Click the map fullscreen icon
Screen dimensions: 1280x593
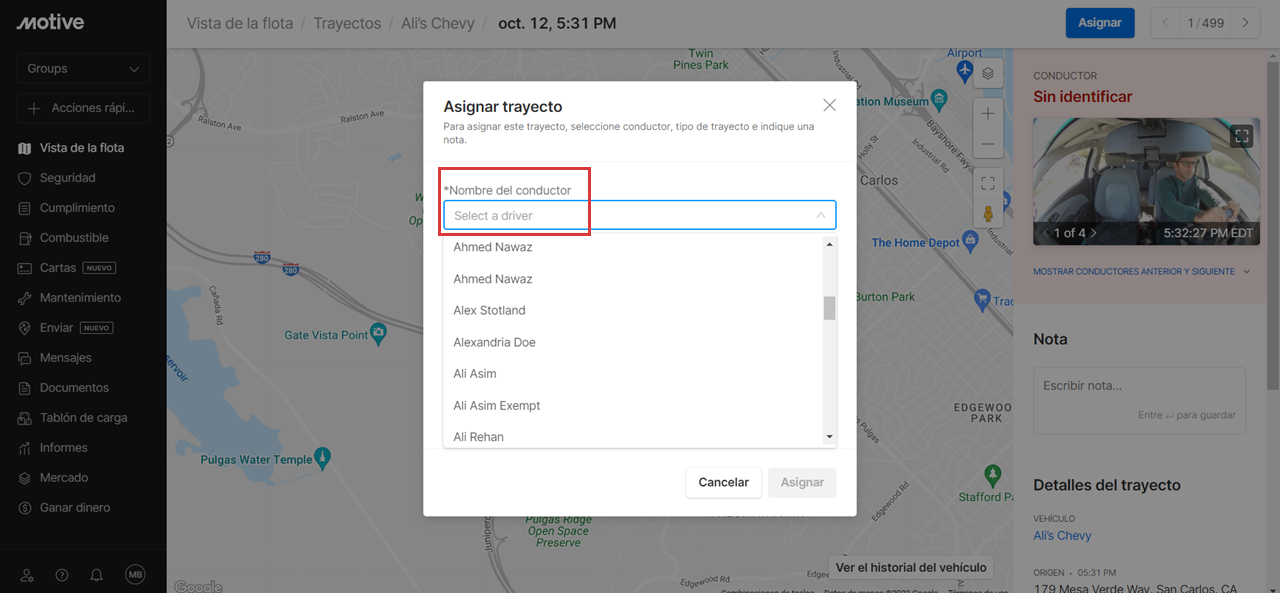click(987, 183)
